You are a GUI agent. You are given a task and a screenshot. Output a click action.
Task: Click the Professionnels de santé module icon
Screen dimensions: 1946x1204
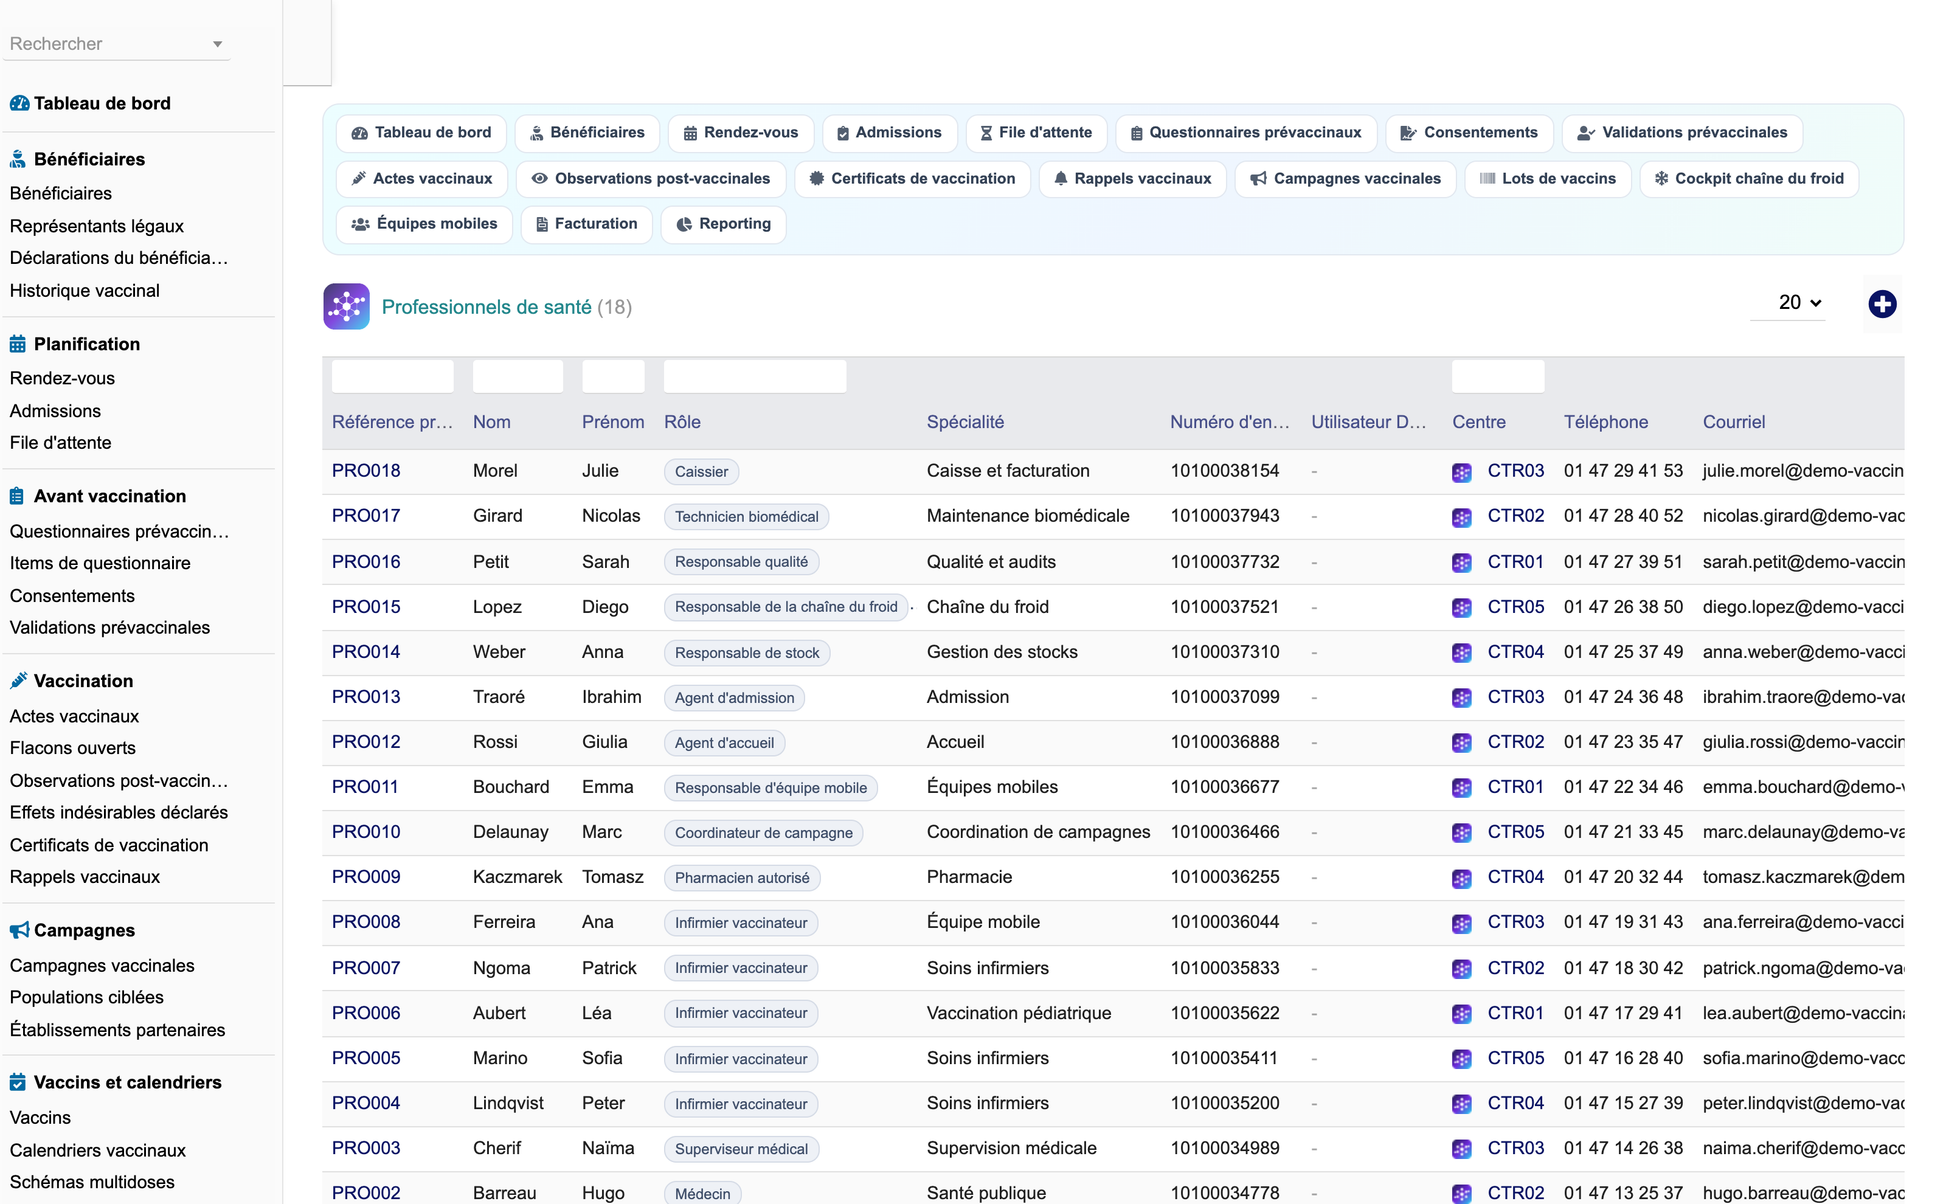click(346, 307)
